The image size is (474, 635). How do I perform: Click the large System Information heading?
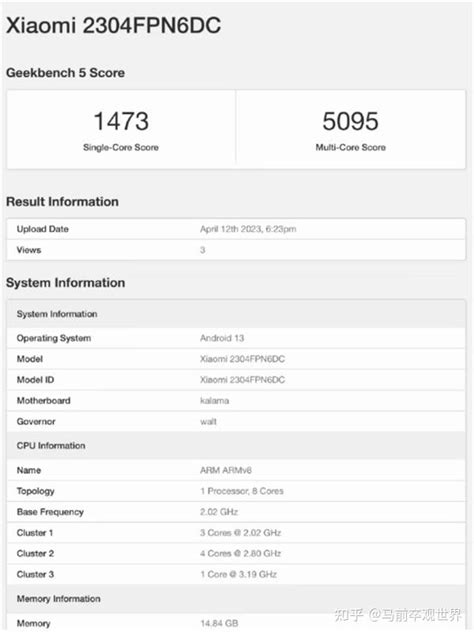[x=66, y=283]
